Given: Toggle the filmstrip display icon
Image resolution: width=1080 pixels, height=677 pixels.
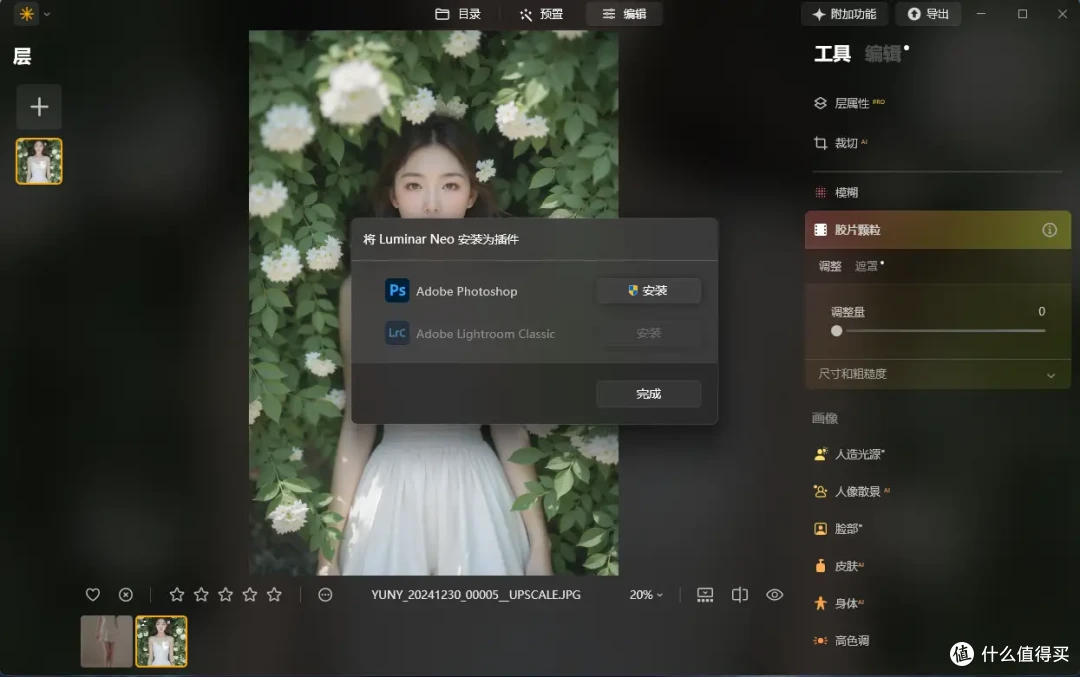Looking at the screenshot, I should (x=705, y=595).
